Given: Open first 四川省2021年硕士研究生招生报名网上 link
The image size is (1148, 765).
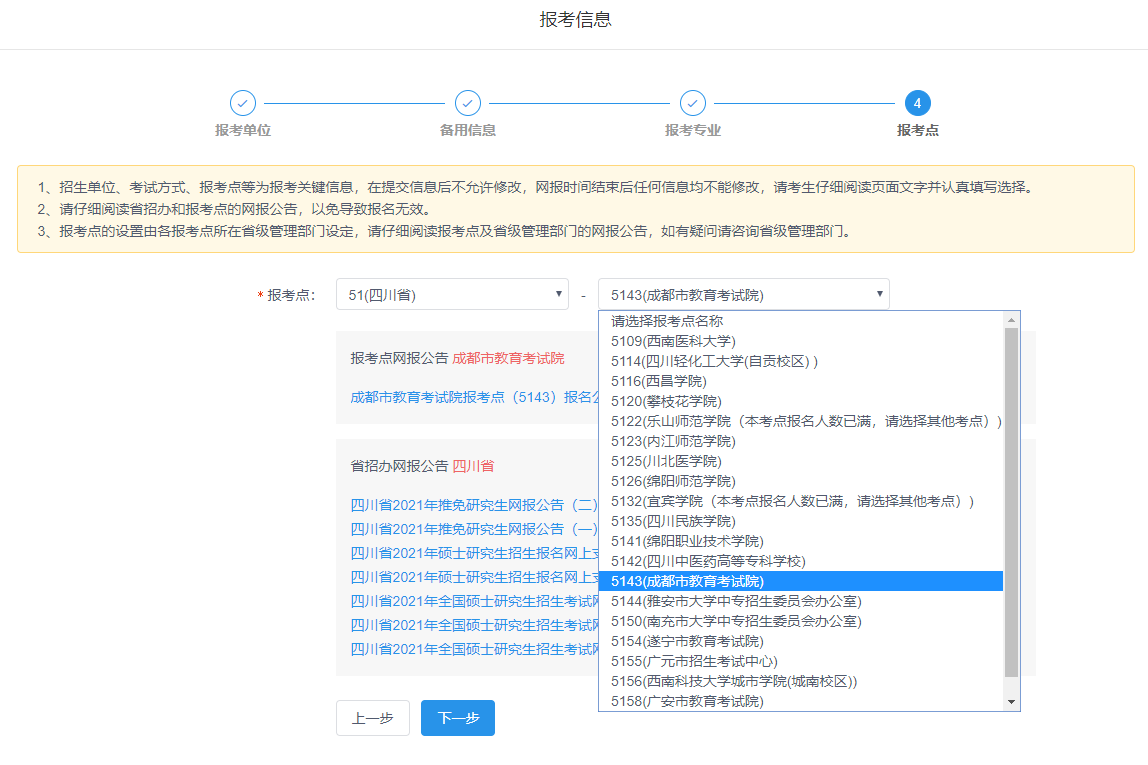Looking at the screenshot, I should coord(474,553).
